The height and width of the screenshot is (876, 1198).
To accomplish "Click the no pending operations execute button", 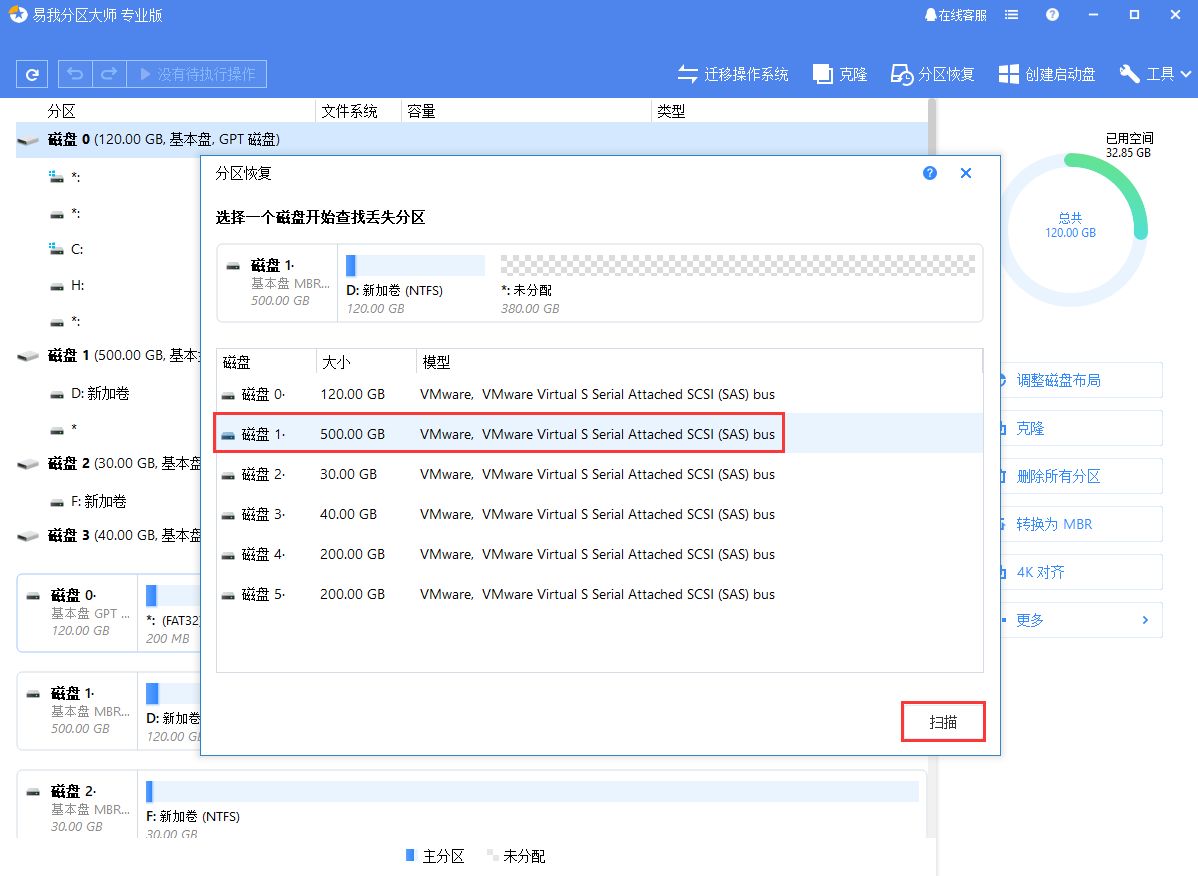I will (x=197, y=74).
